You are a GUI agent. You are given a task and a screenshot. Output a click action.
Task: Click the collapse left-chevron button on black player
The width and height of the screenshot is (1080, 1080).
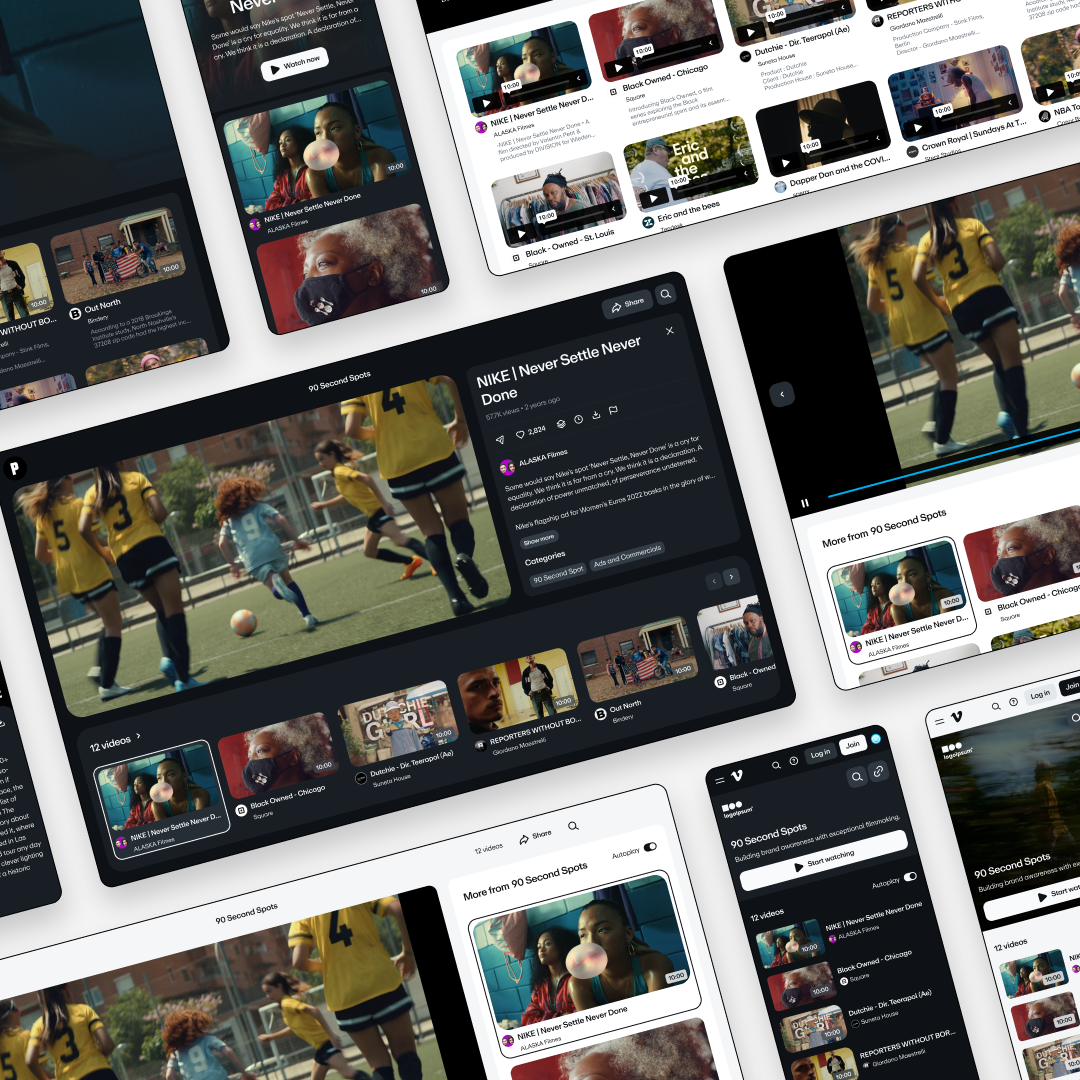782,394
